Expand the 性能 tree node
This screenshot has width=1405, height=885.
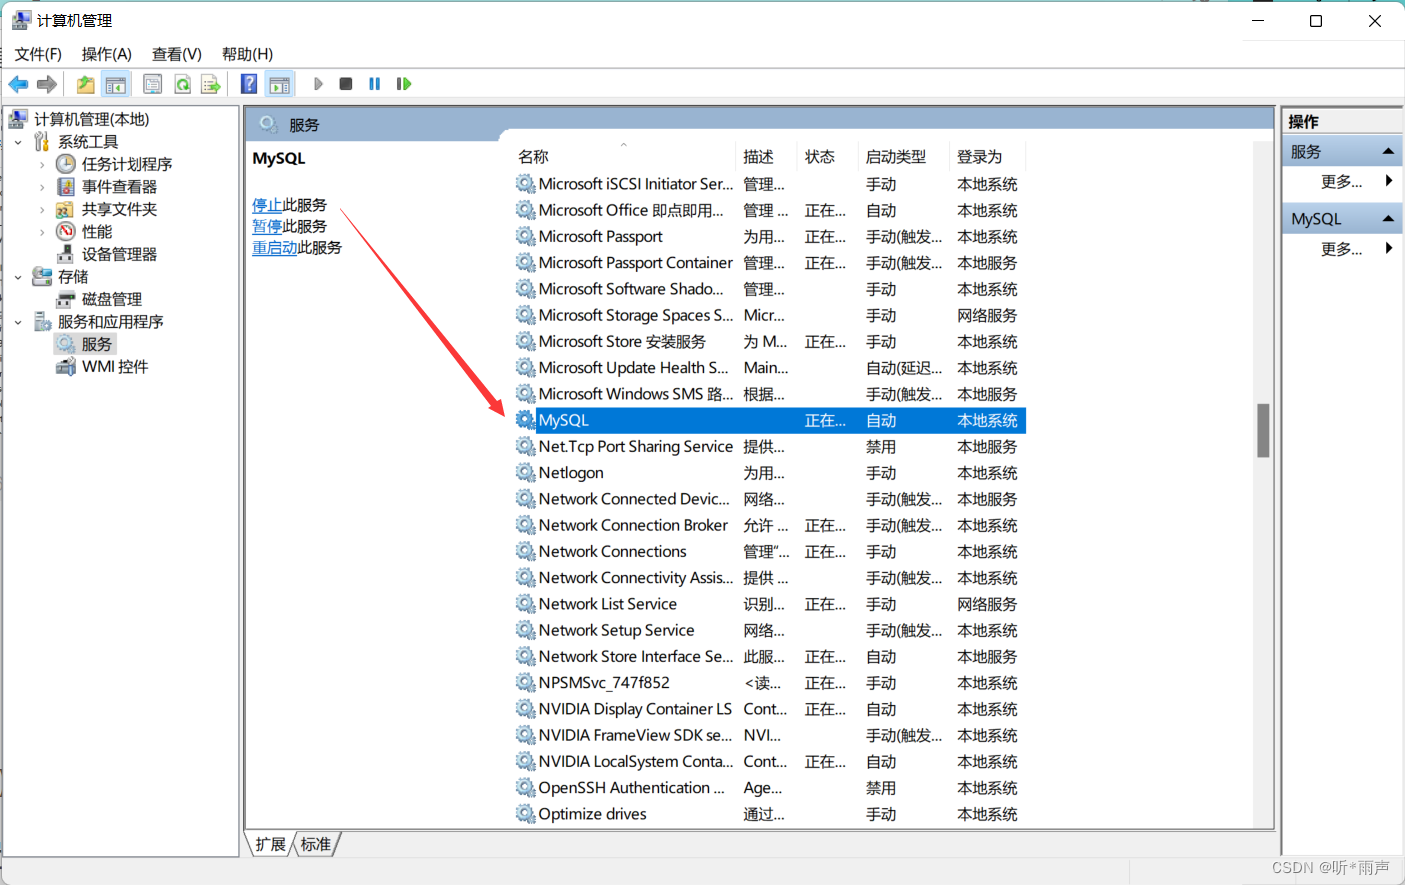click(41, 231)
